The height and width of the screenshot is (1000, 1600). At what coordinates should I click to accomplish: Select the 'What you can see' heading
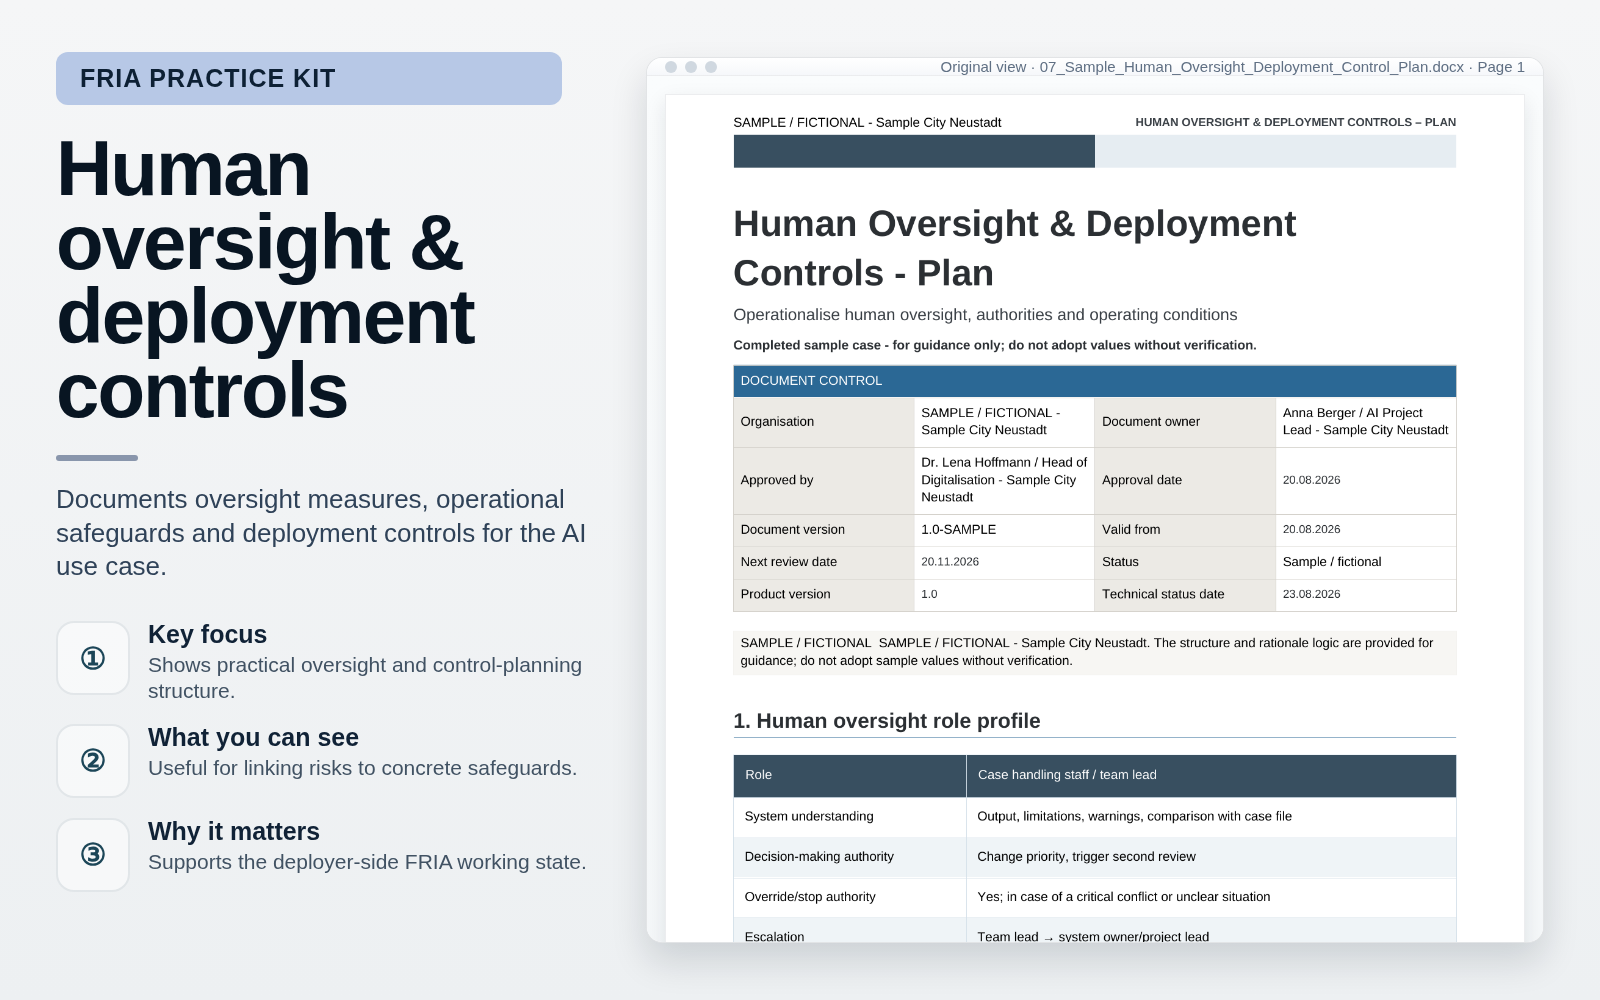coord(253,737)
